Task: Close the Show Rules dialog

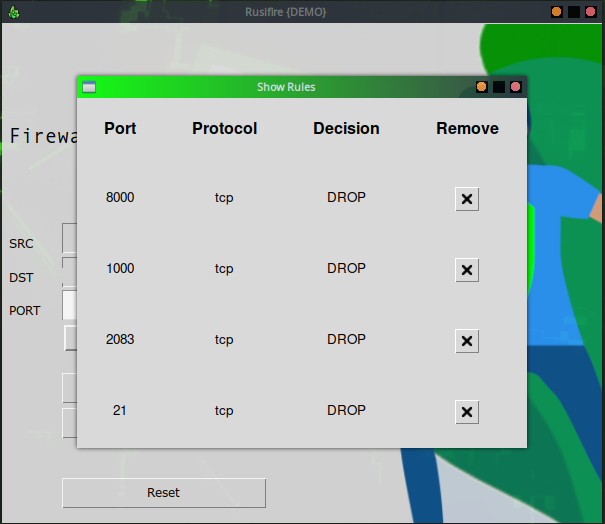Action: (516, 87)
